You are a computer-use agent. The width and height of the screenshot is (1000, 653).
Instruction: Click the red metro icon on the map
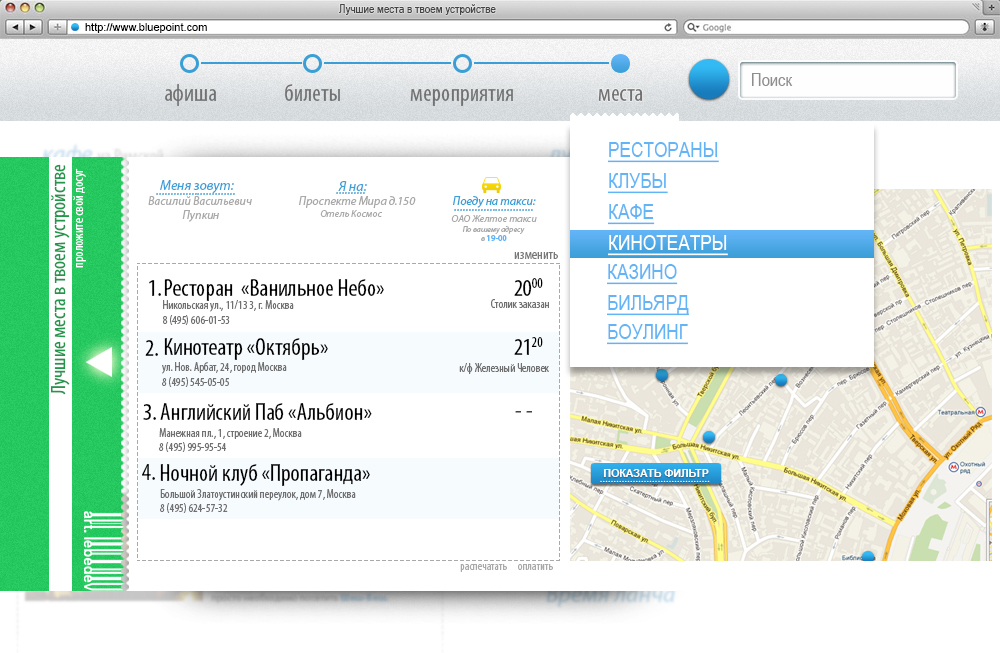coord(981,411)
